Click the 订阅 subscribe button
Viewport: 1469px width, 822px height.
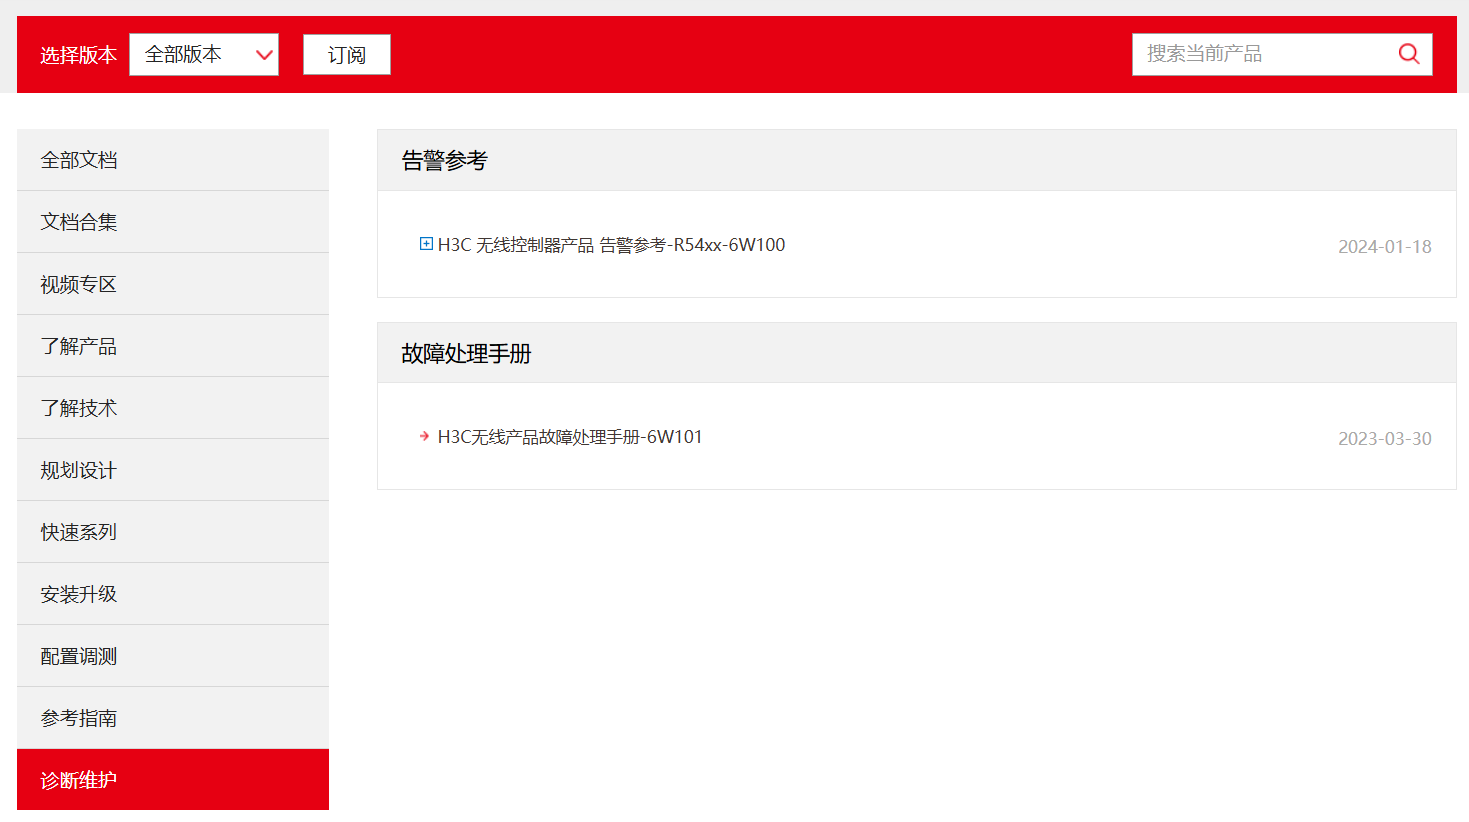tap(347, 54)
